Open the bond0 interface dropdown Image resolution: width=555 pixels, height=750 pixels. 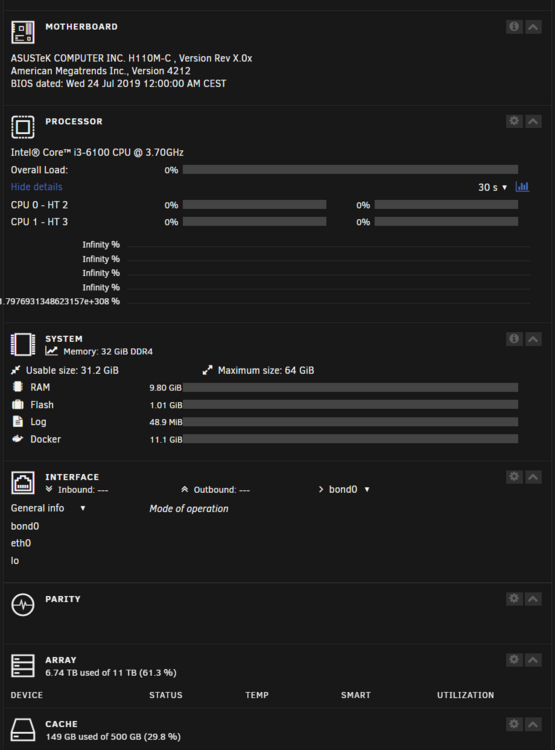click(x=348, y=489)
